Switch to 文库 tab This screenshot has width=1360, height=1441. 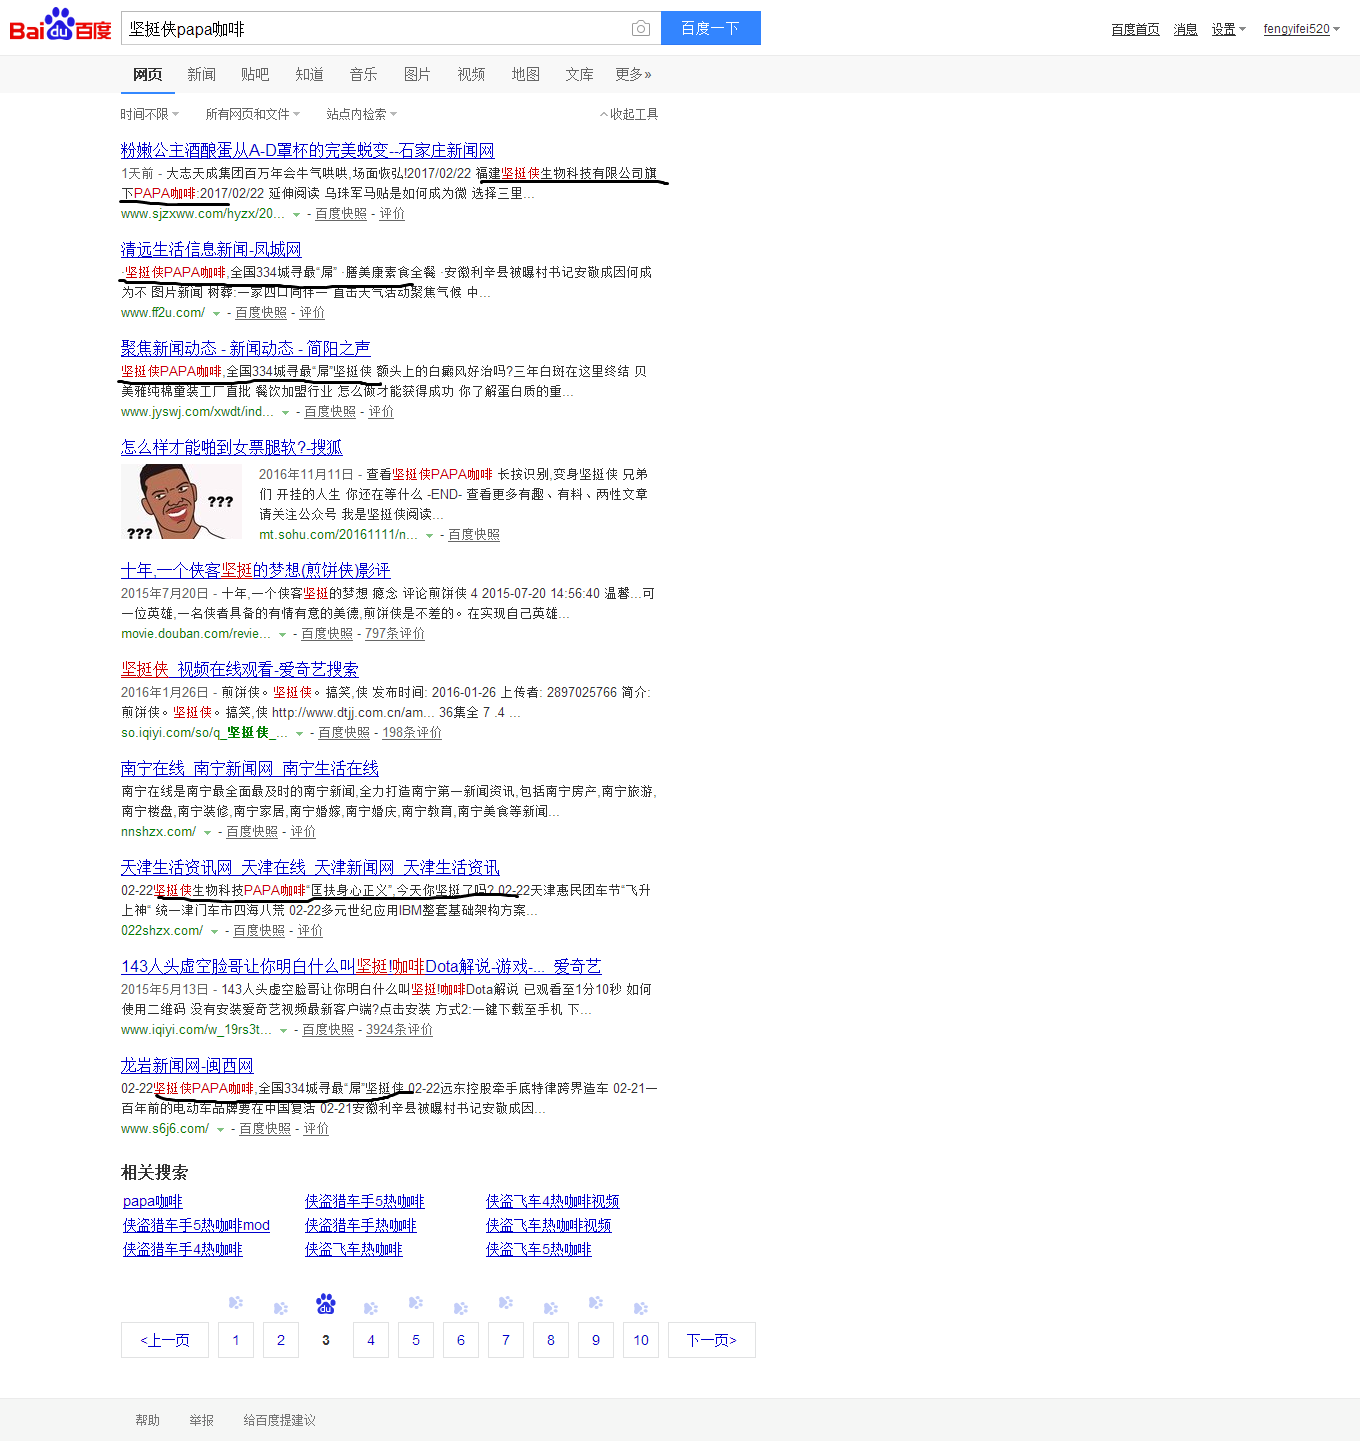[579, 74]
